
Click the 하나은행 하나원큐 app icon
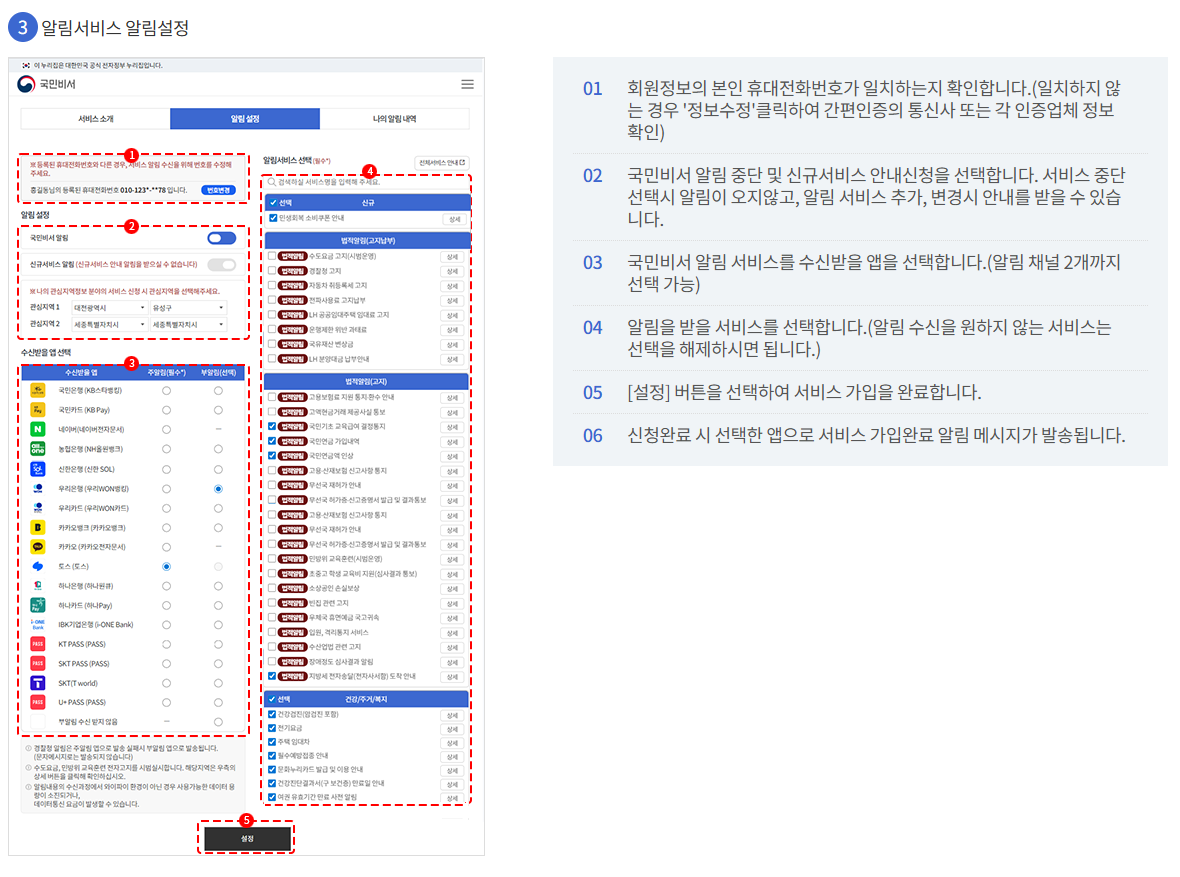38,586
